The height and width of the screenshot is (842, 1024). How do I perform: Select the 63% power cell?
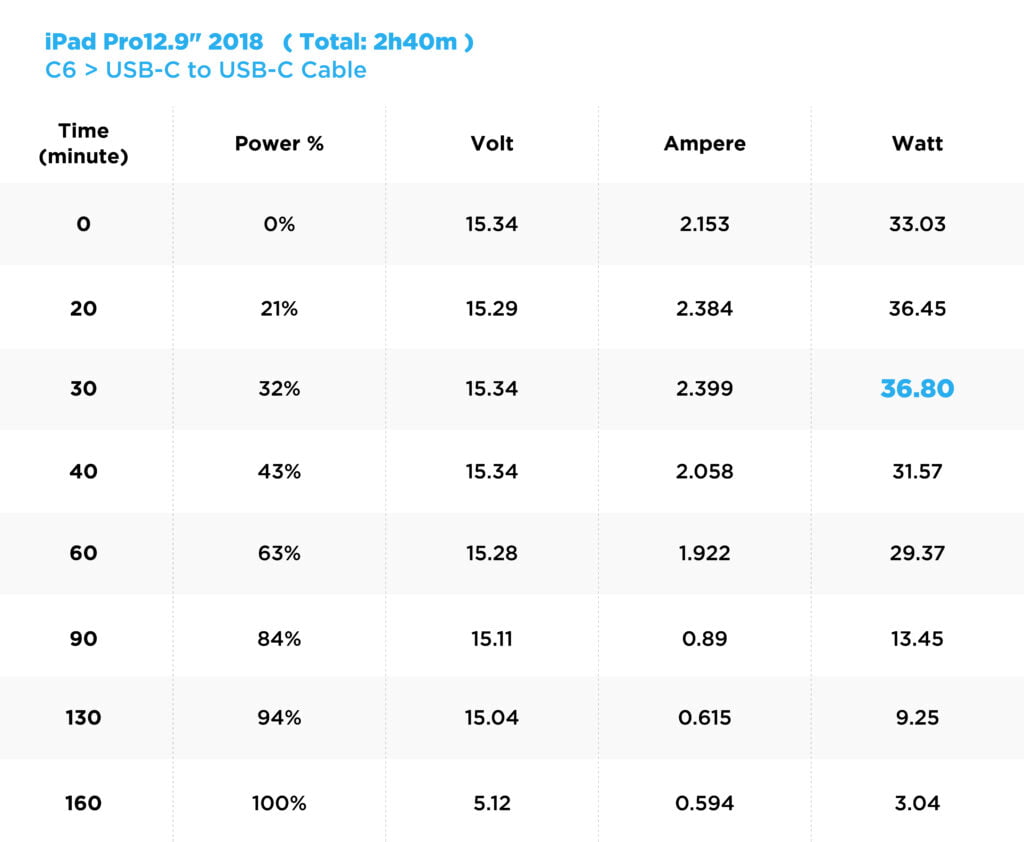[279, 553]
